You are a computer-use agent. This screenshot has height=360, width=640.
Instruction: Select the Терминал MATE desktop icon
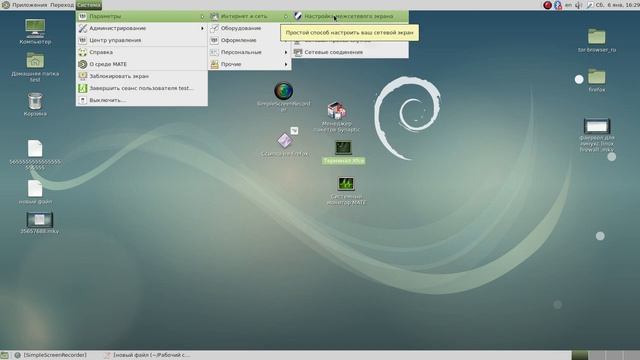click(x=343, y=152)
